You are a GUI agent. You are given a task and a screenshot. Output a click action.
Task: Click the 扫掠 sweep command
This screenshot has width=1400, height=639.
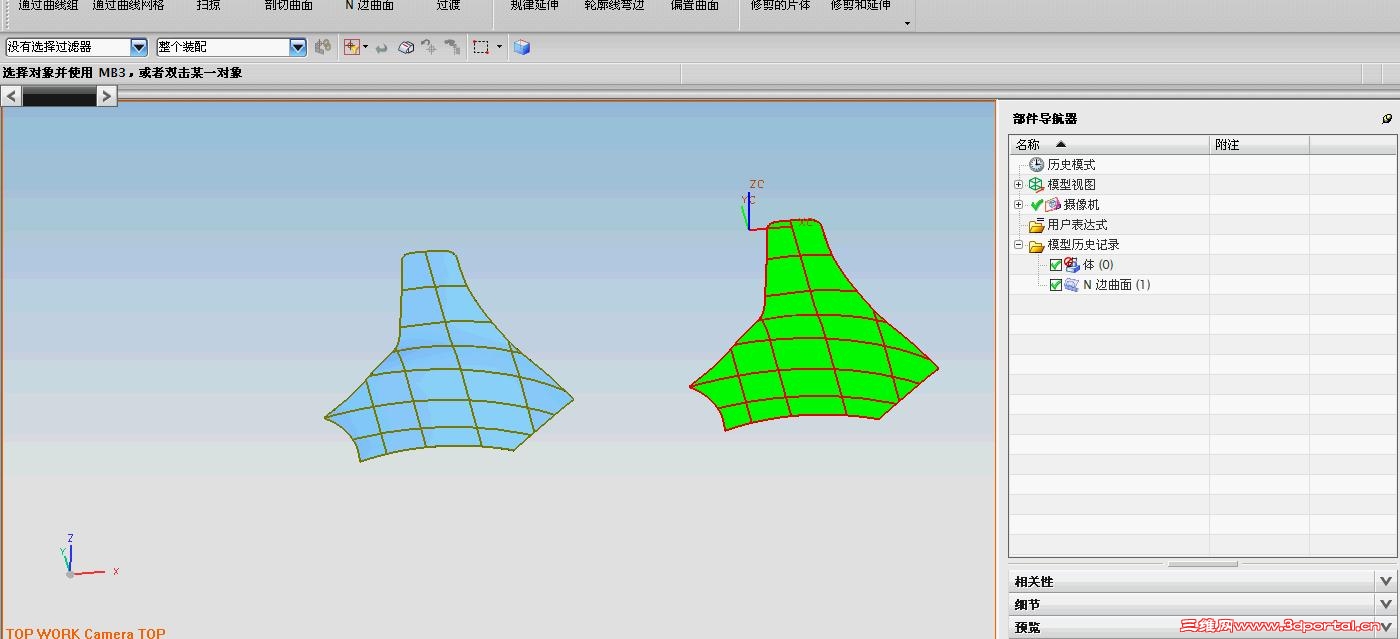point(209,6)
